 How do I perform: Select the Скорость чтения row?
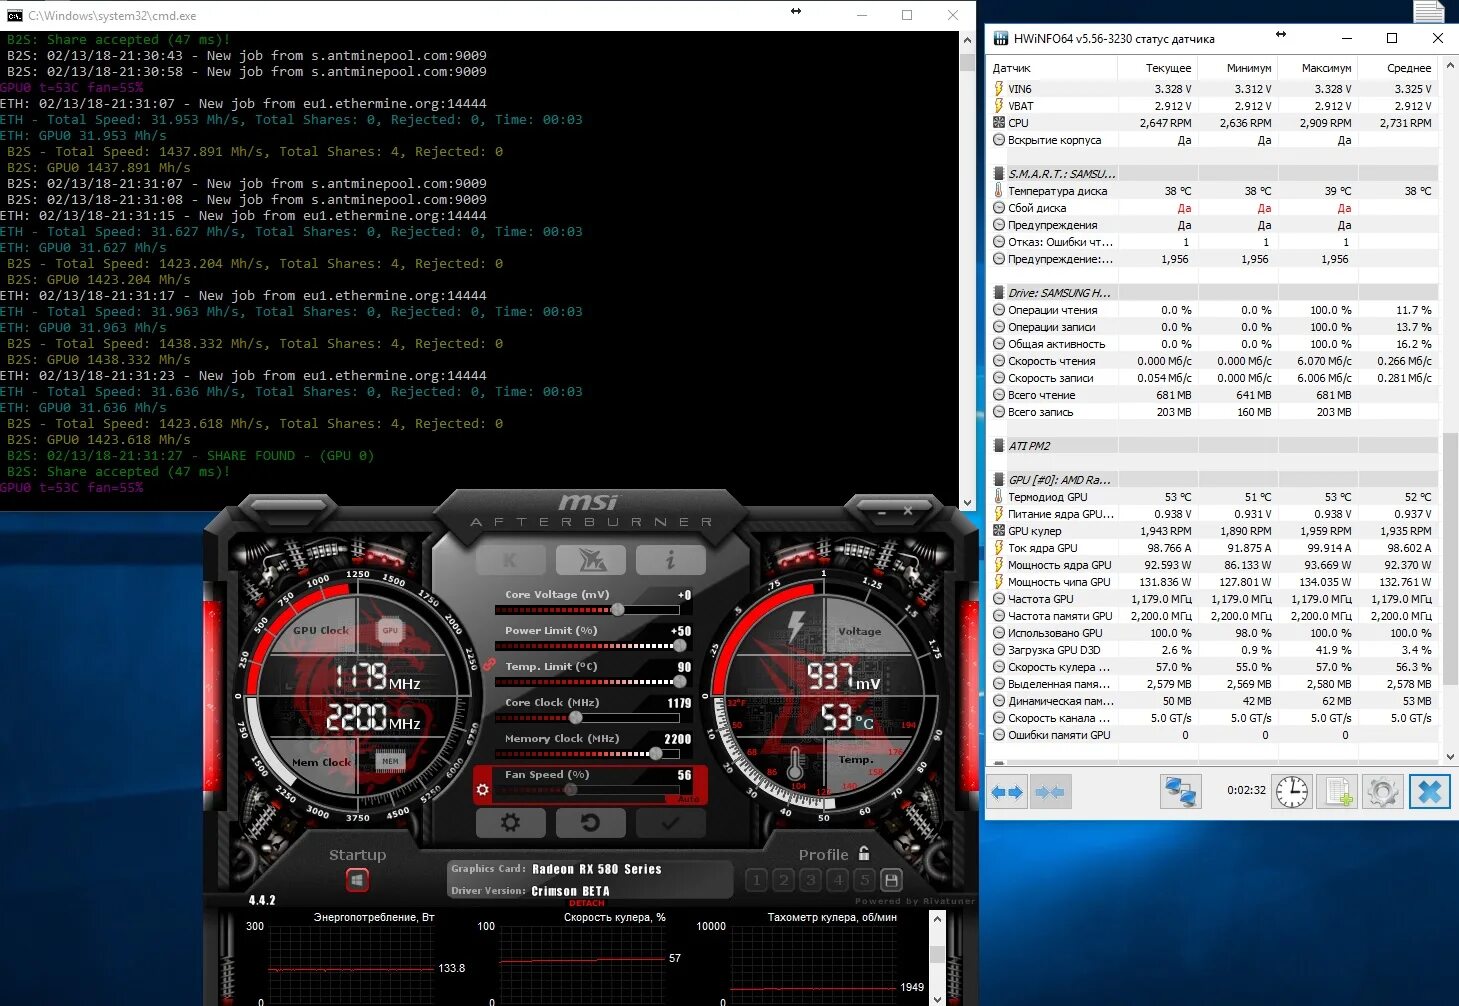pyautogui.click(x=1213, y=361)
